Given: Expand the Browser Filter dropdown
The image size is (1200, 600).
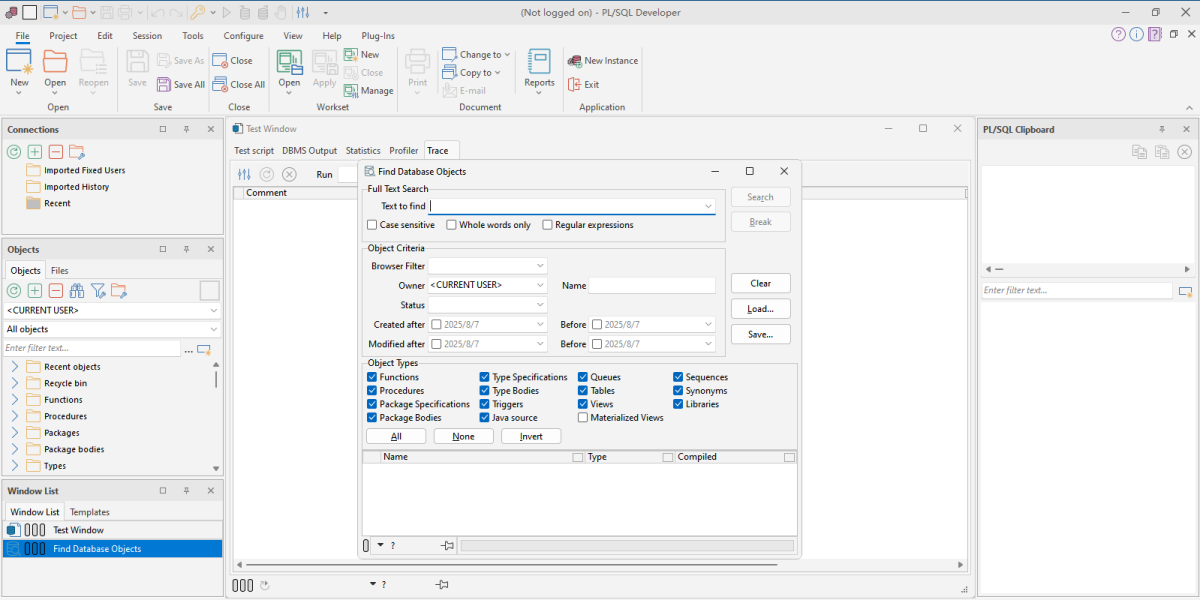Looking at the screenshot, I should click(x=540, y=266).
